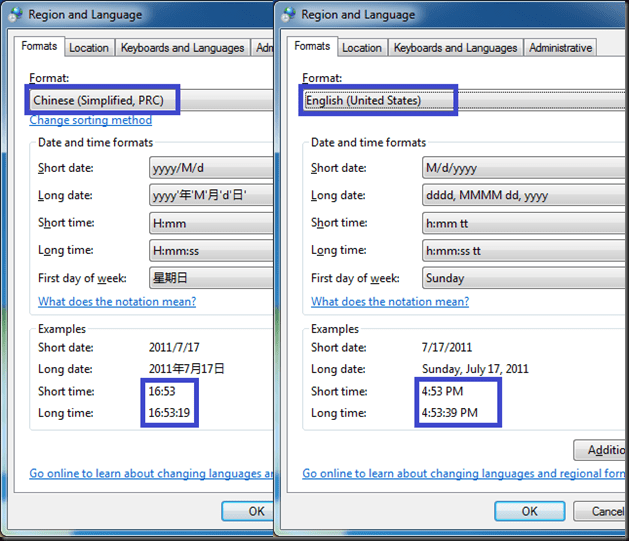Select the Location tab in the left dialog

pyautogui.click(x=89, y=48)
